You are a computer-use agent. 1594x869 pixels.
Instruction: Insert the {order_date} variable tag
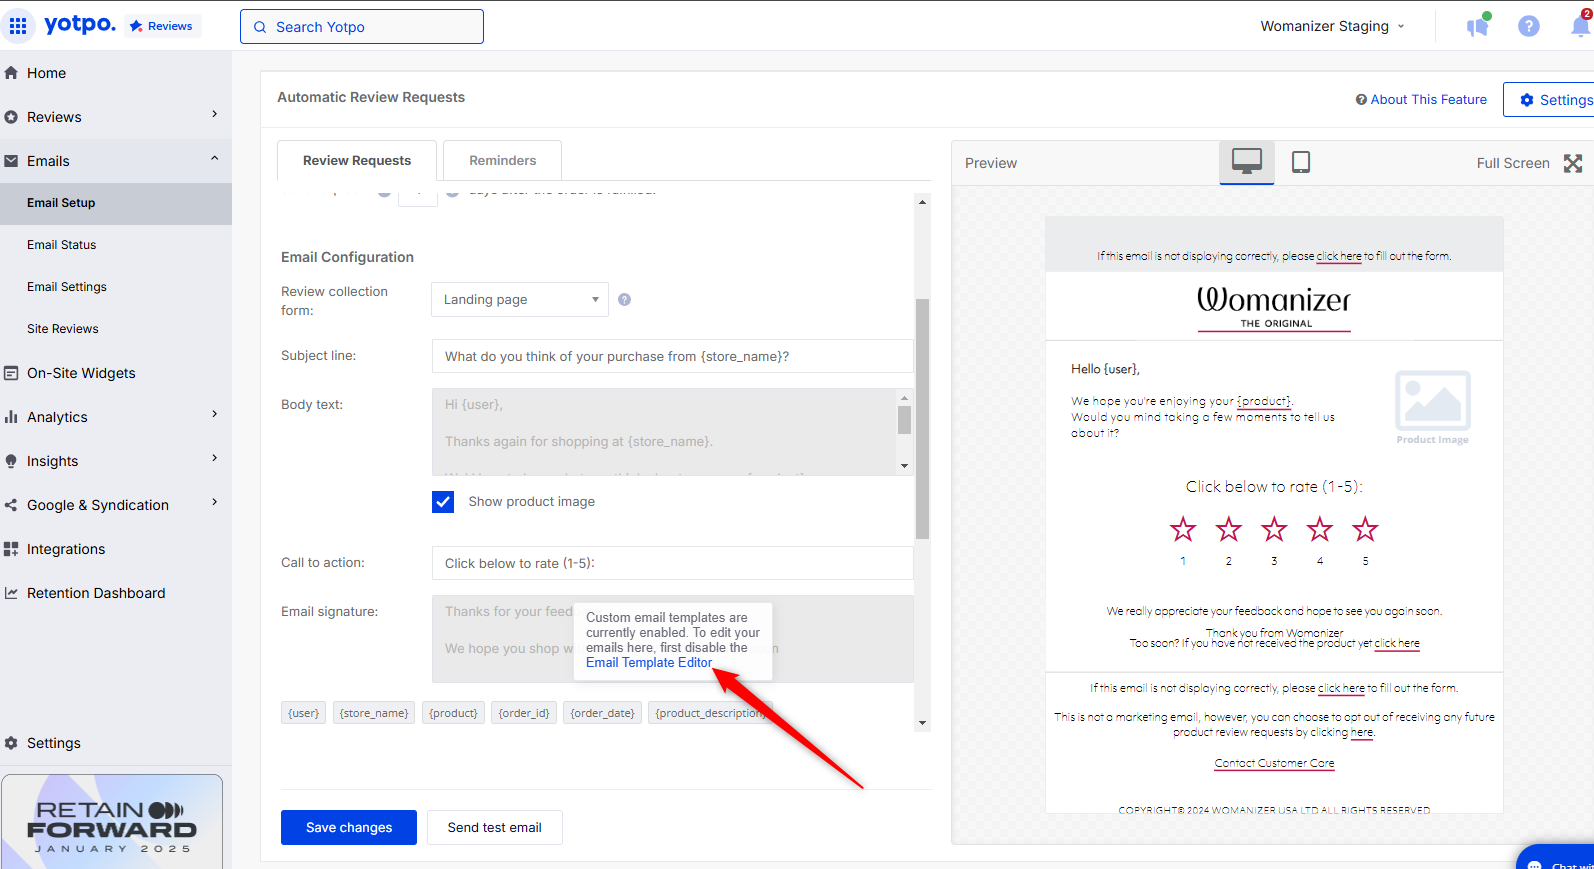click(603, 713)
